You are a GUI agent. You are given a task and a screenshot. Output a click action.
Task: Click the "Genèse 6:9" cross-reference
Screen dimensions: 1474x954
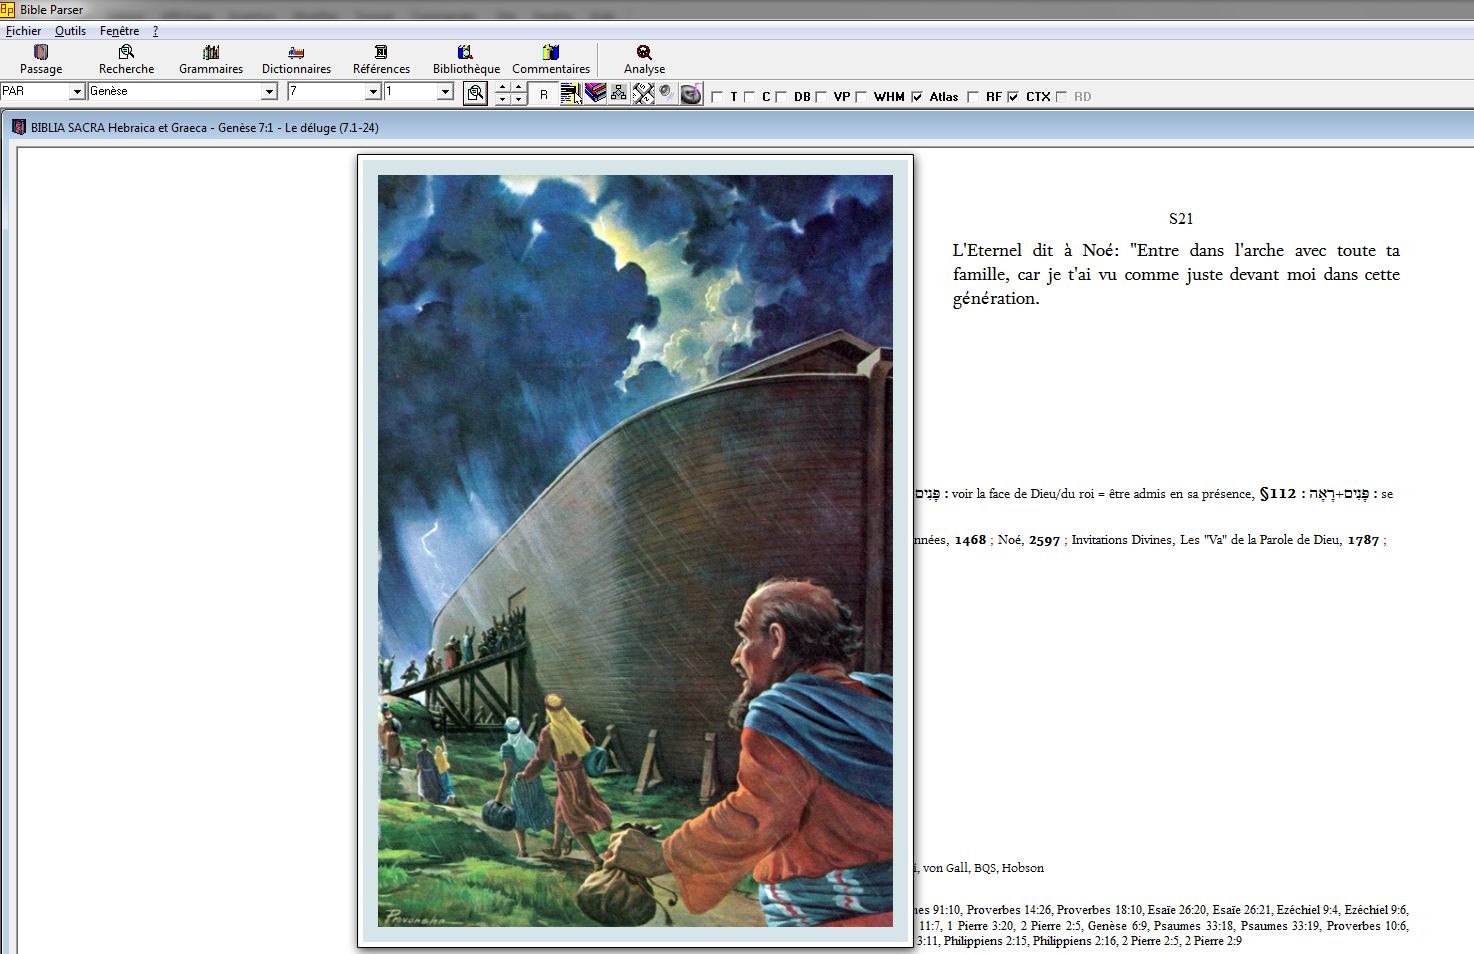pos(1117,926)
